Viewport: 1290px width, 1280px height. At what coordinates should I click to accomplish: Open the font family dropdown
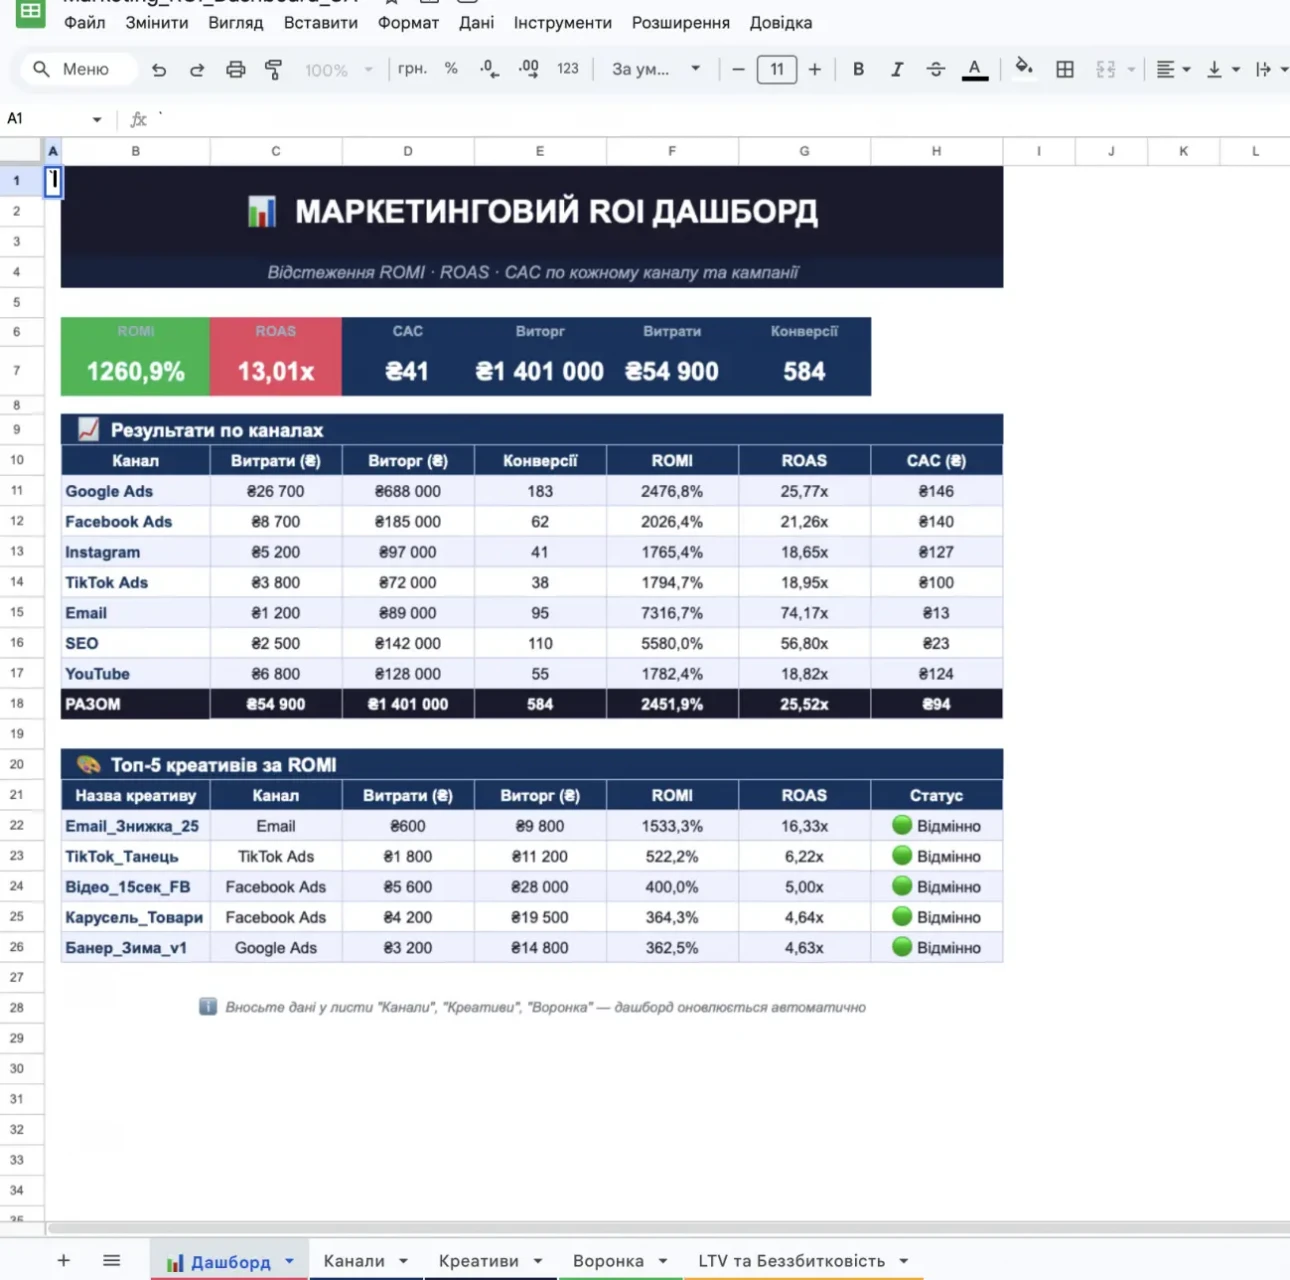pos(656,69)
